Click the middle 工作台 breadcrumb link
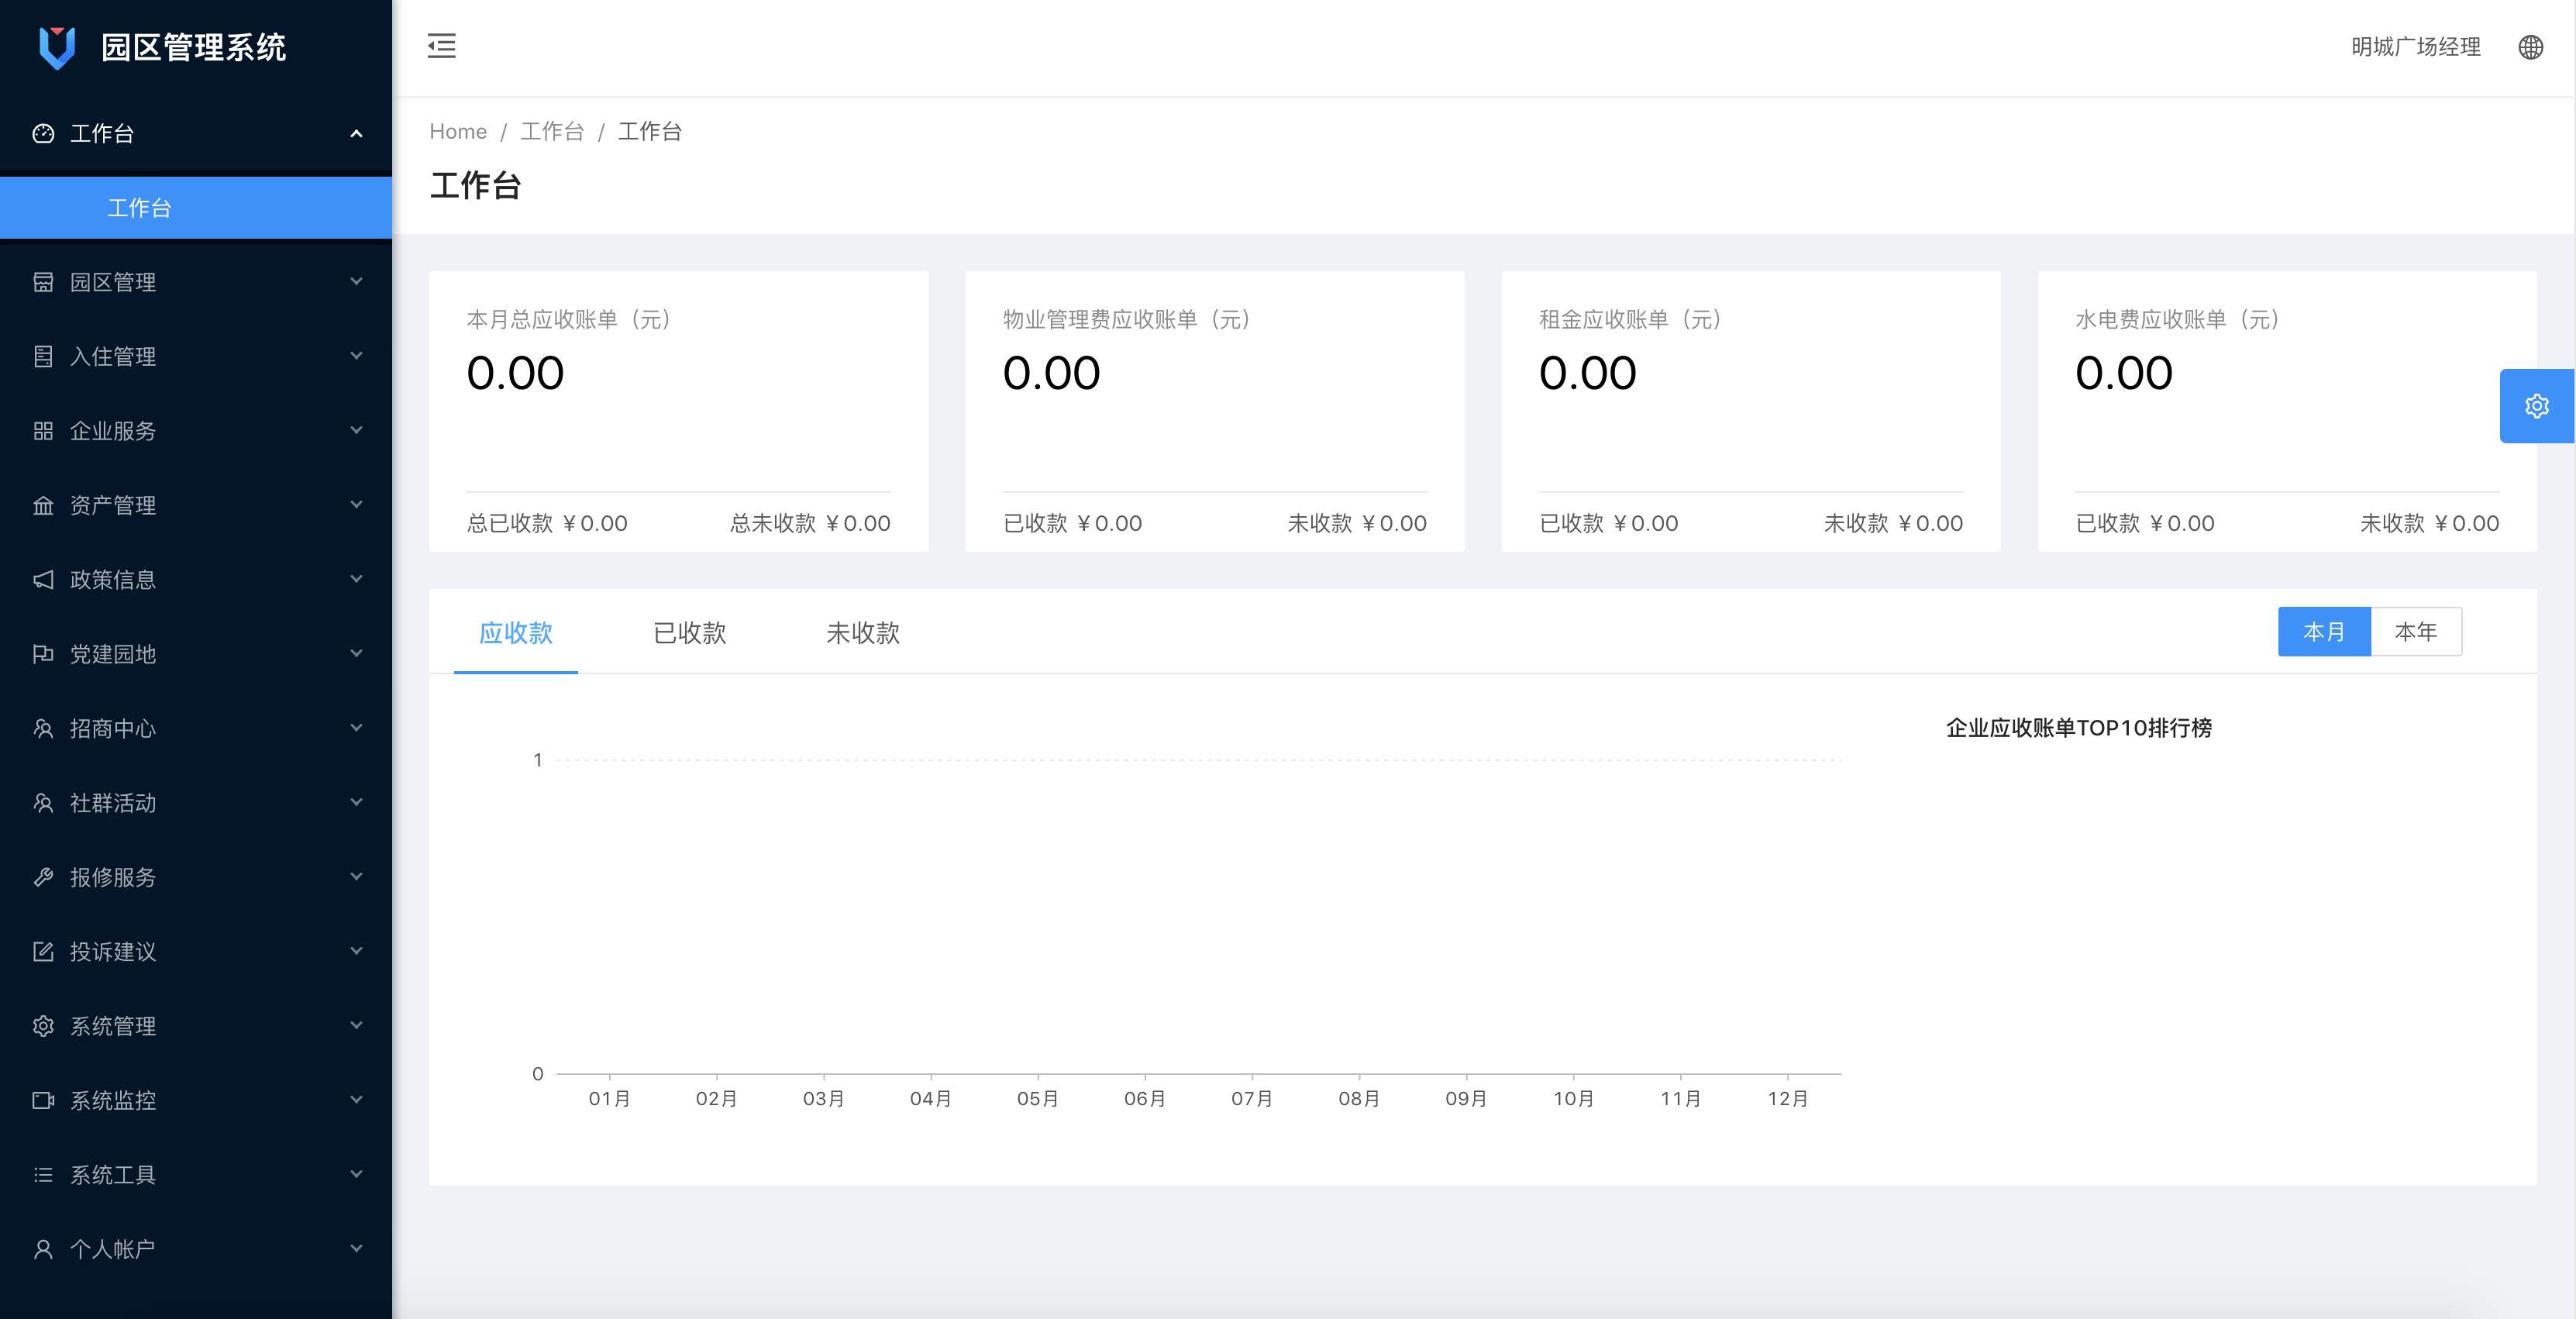 [552, 131]
